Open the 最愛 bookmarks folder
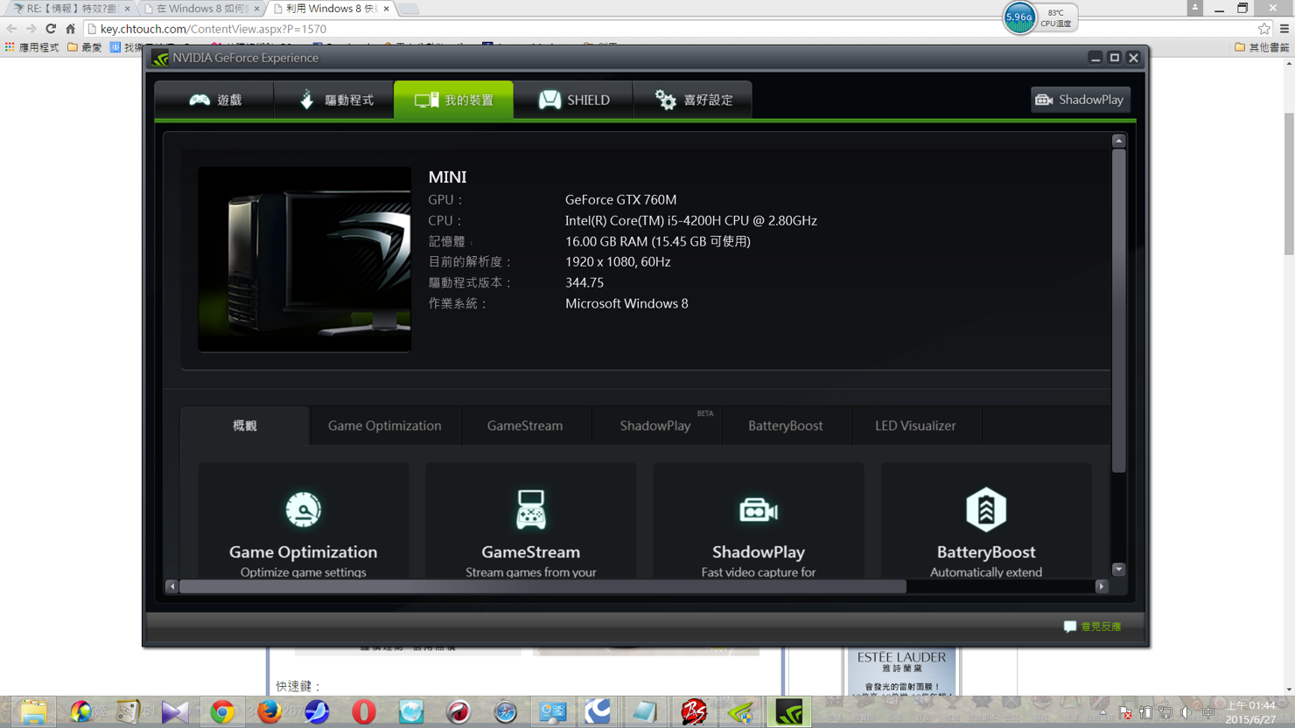This screenshot has height=728, width=1295. 85,47
